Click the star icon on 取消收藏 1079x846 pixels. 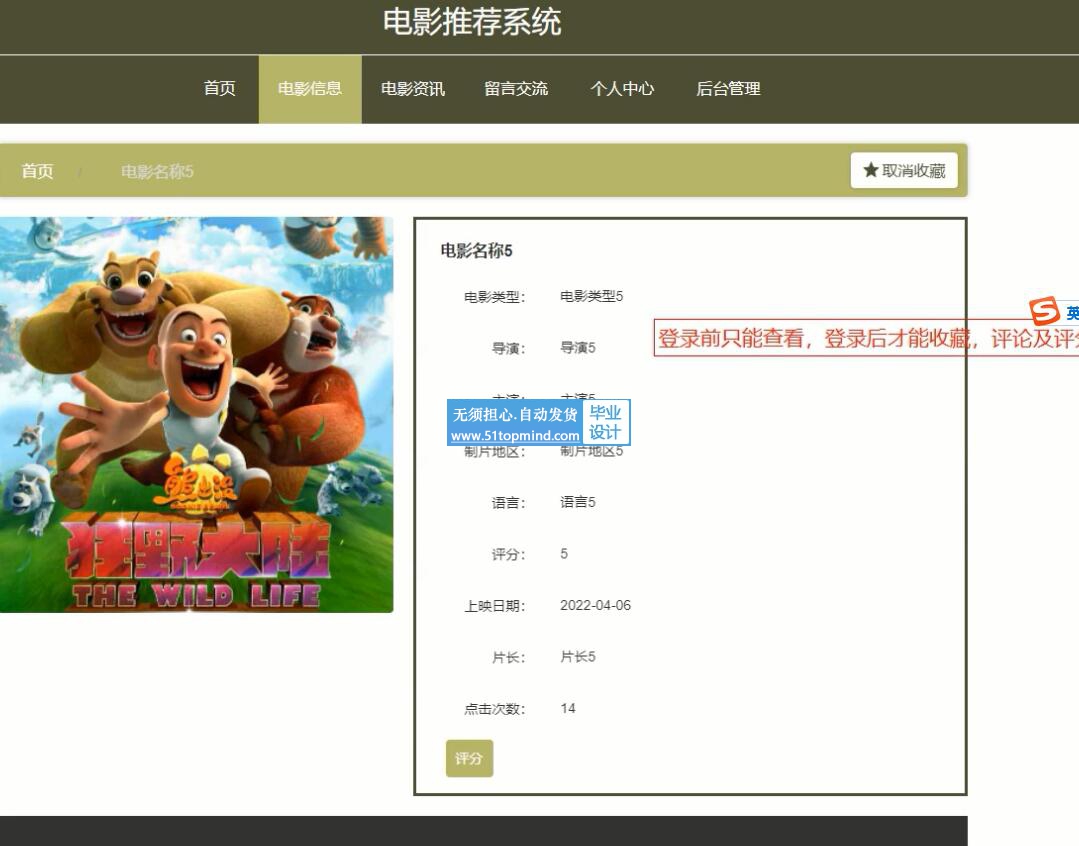pyautogui.click(x=870, y=170)
